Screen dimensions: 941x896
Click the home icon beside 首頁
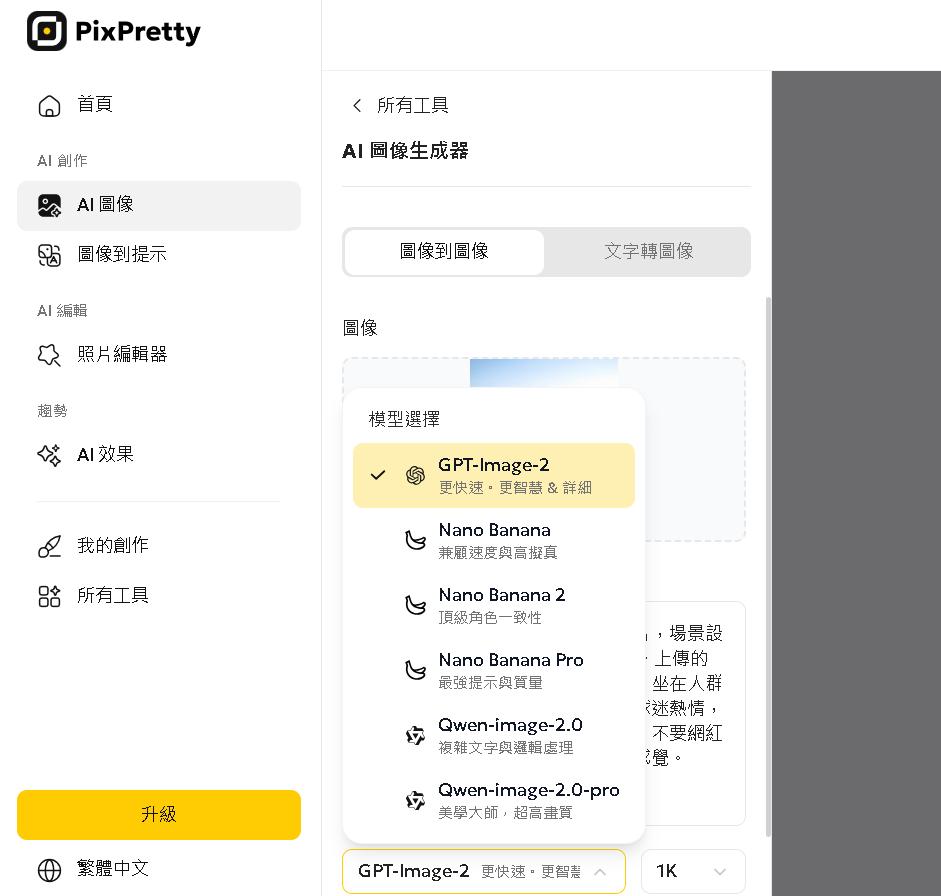49,106
